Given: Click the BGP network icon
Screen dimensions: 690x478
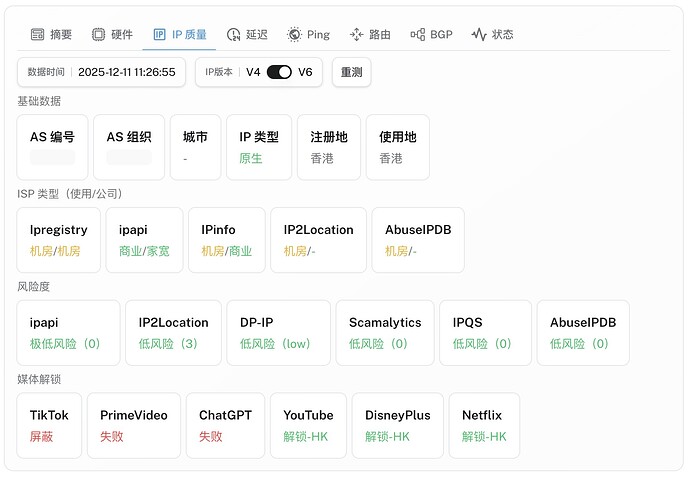Looking at the screenshot, I should click(x=418, y=34).
